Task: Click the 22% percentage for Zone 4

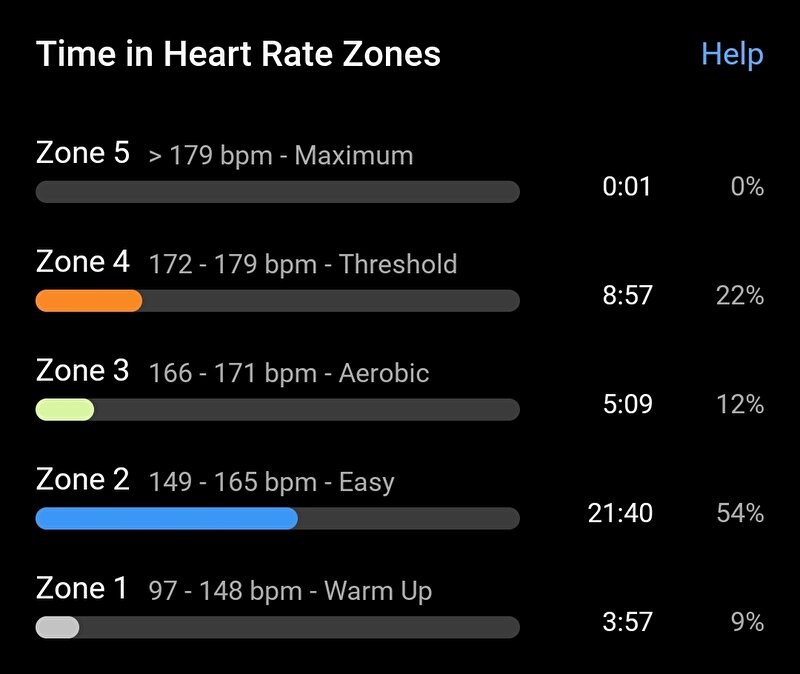Action: click(x=740, y=295)
